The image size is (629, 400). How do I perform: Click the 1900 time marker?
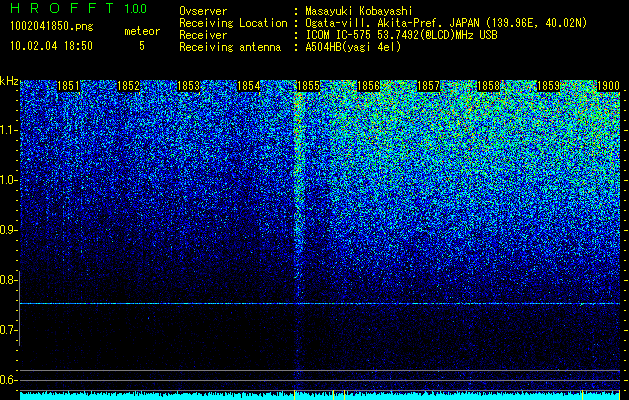click(x=609, y=86)
